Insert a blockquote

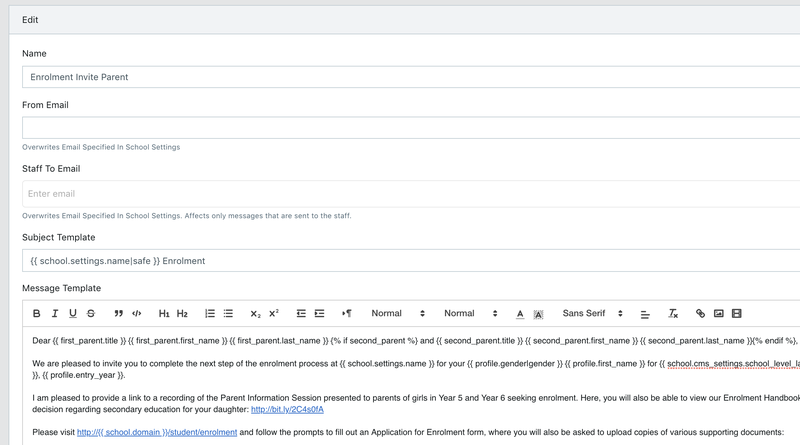tap(118, 313)
